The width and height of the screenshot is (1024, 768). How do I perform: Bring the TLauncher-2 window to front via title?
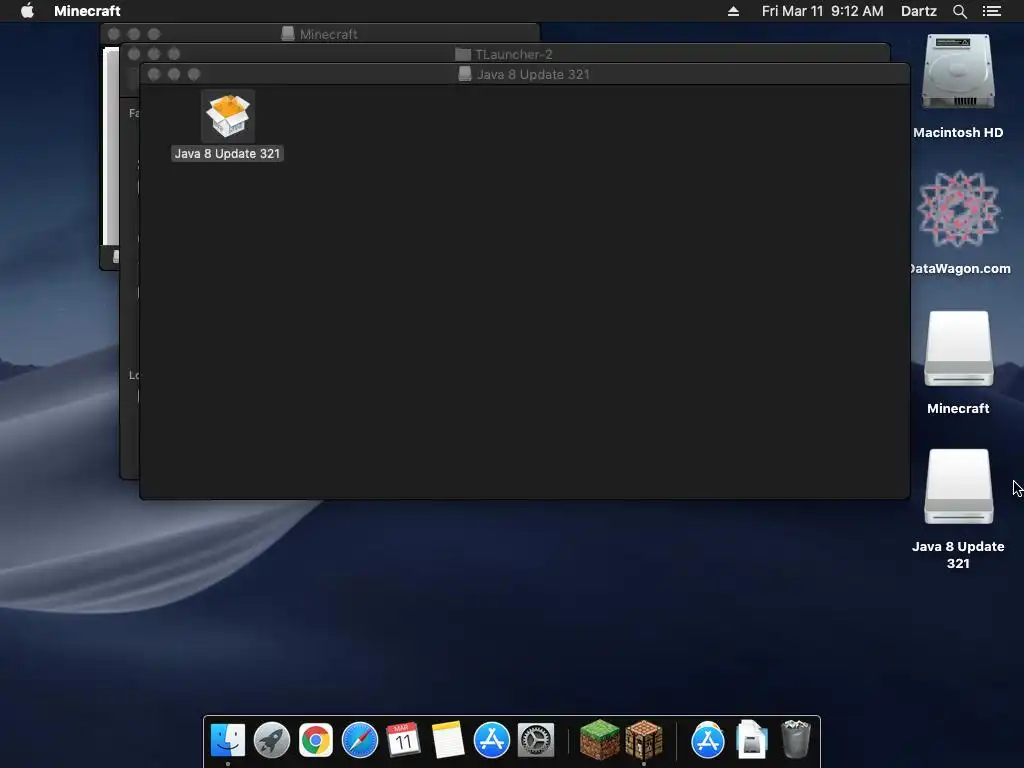click(513, 54)
